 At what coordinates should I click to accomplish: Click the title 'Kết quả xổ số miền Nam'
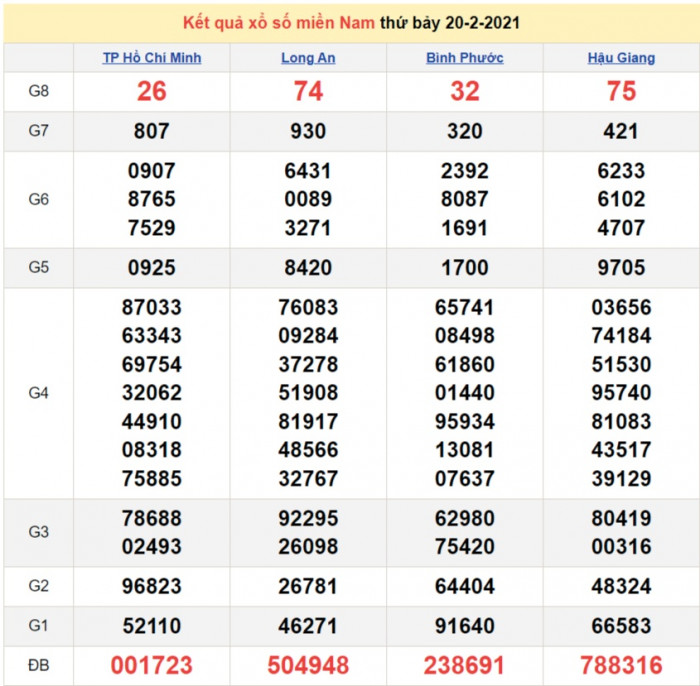[x=279, y=22]
